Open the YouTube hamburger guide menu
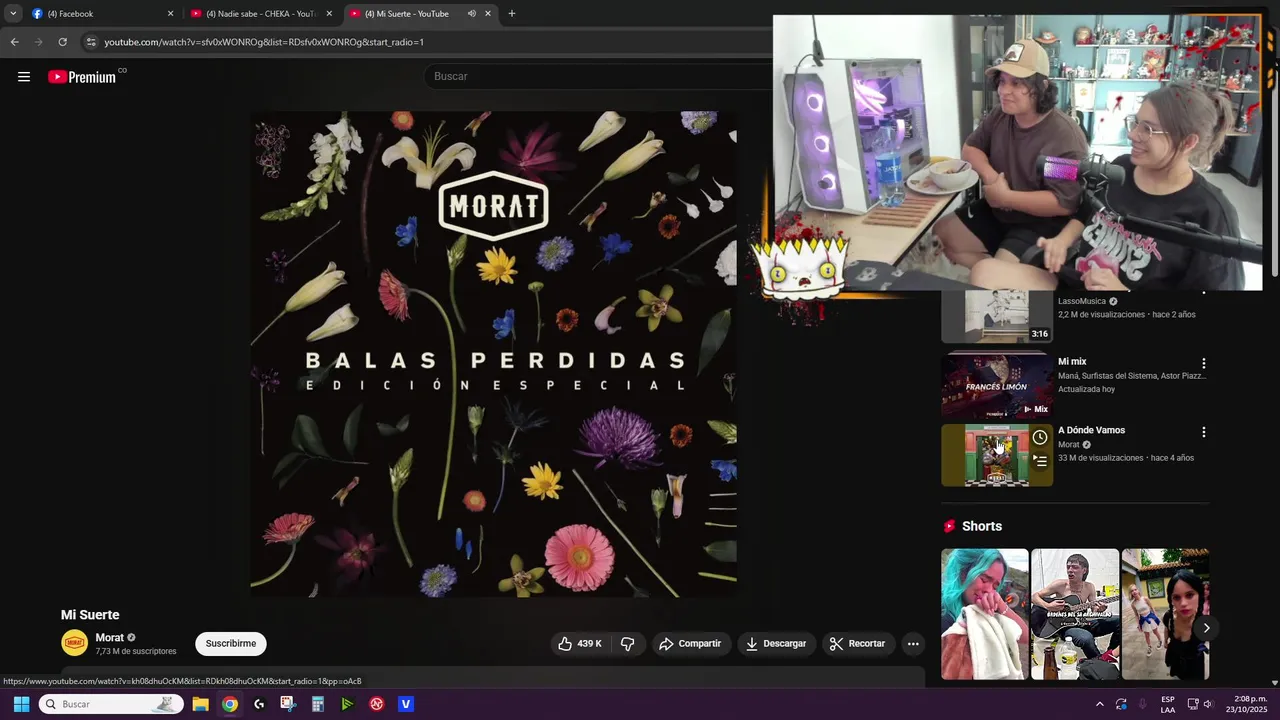The height and width of the screenshot is (720, 1280). 24,77
